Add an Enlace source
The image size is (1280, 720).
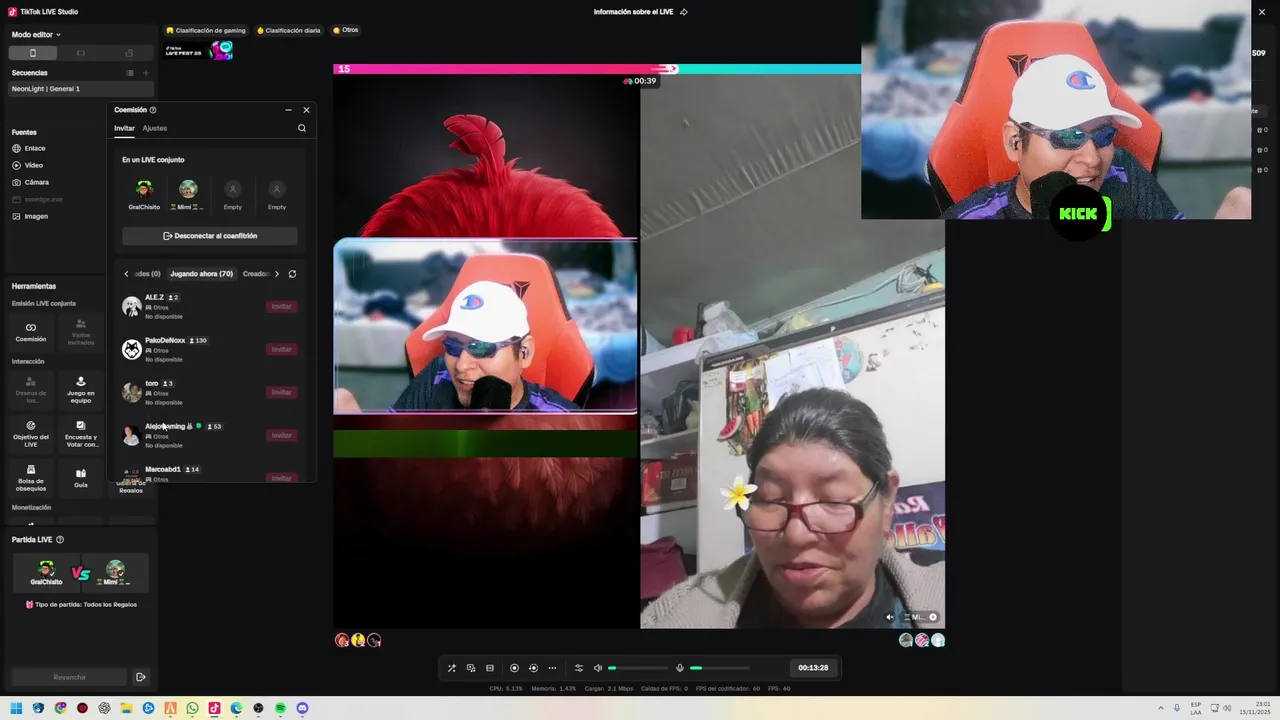coord(29,148)
